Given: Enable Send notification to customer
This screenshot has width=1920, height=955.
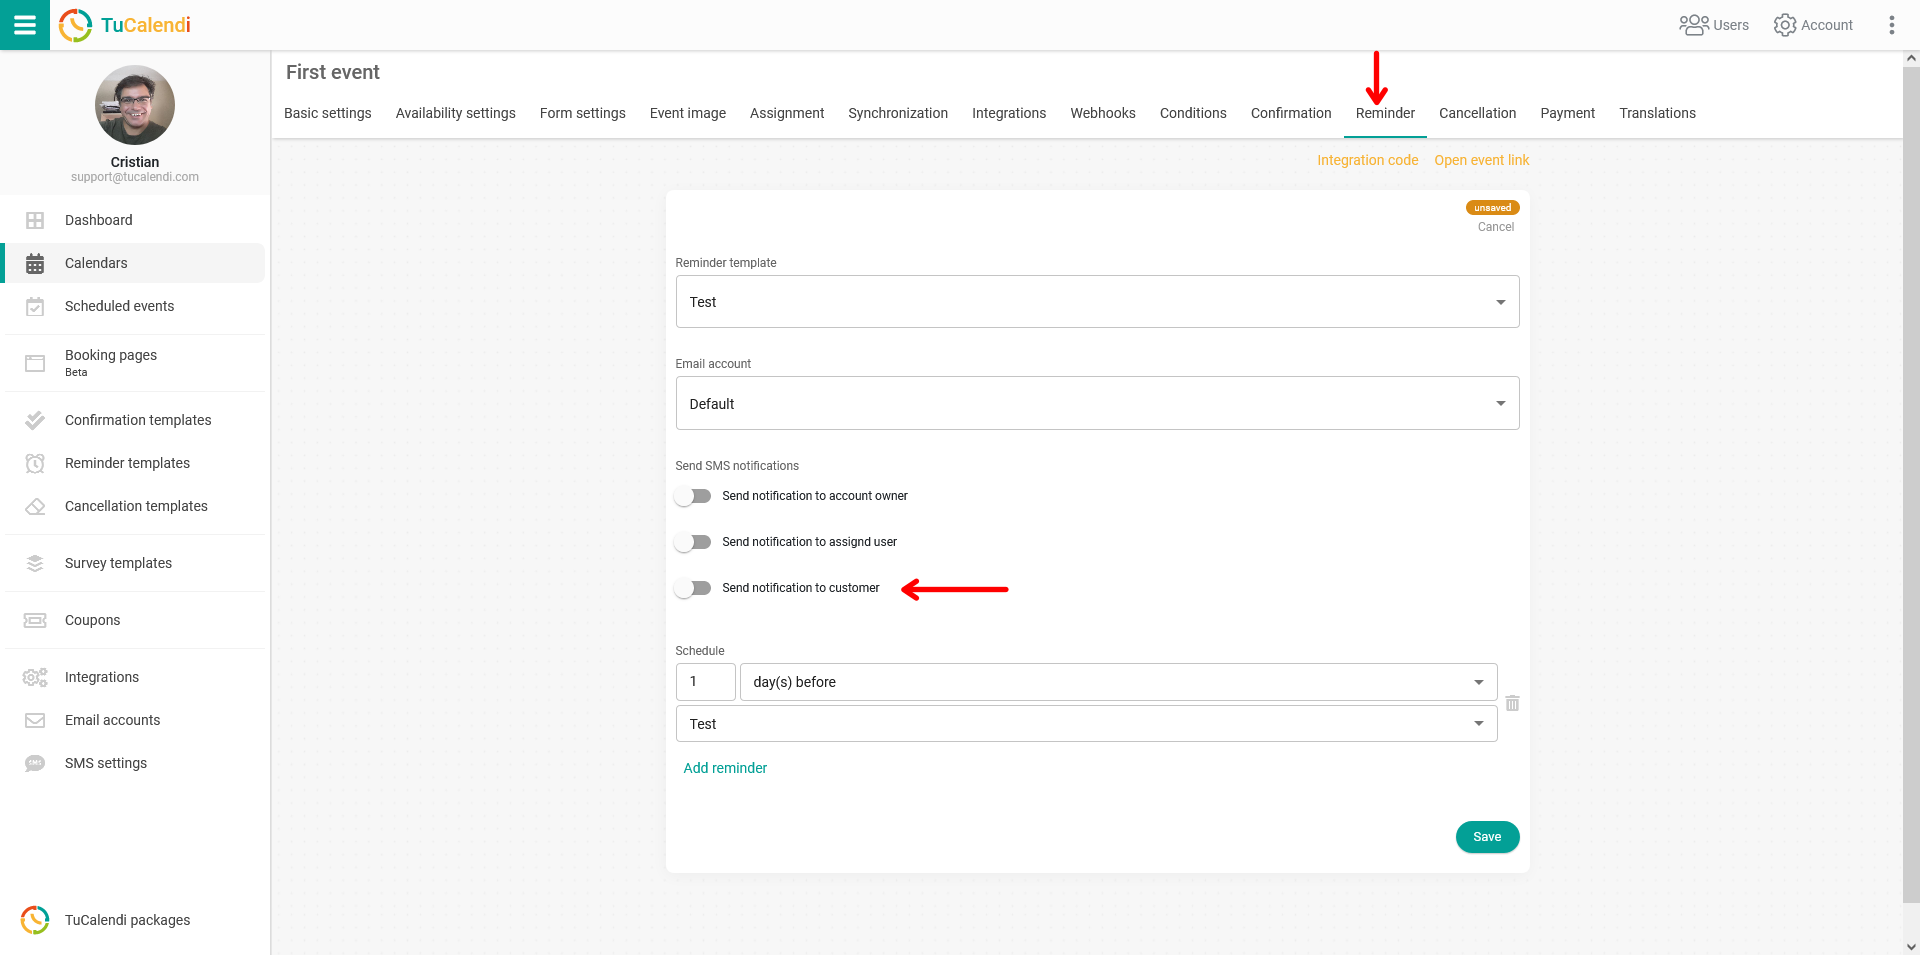Looking at the screenshot, I should [x=693, y=588].
